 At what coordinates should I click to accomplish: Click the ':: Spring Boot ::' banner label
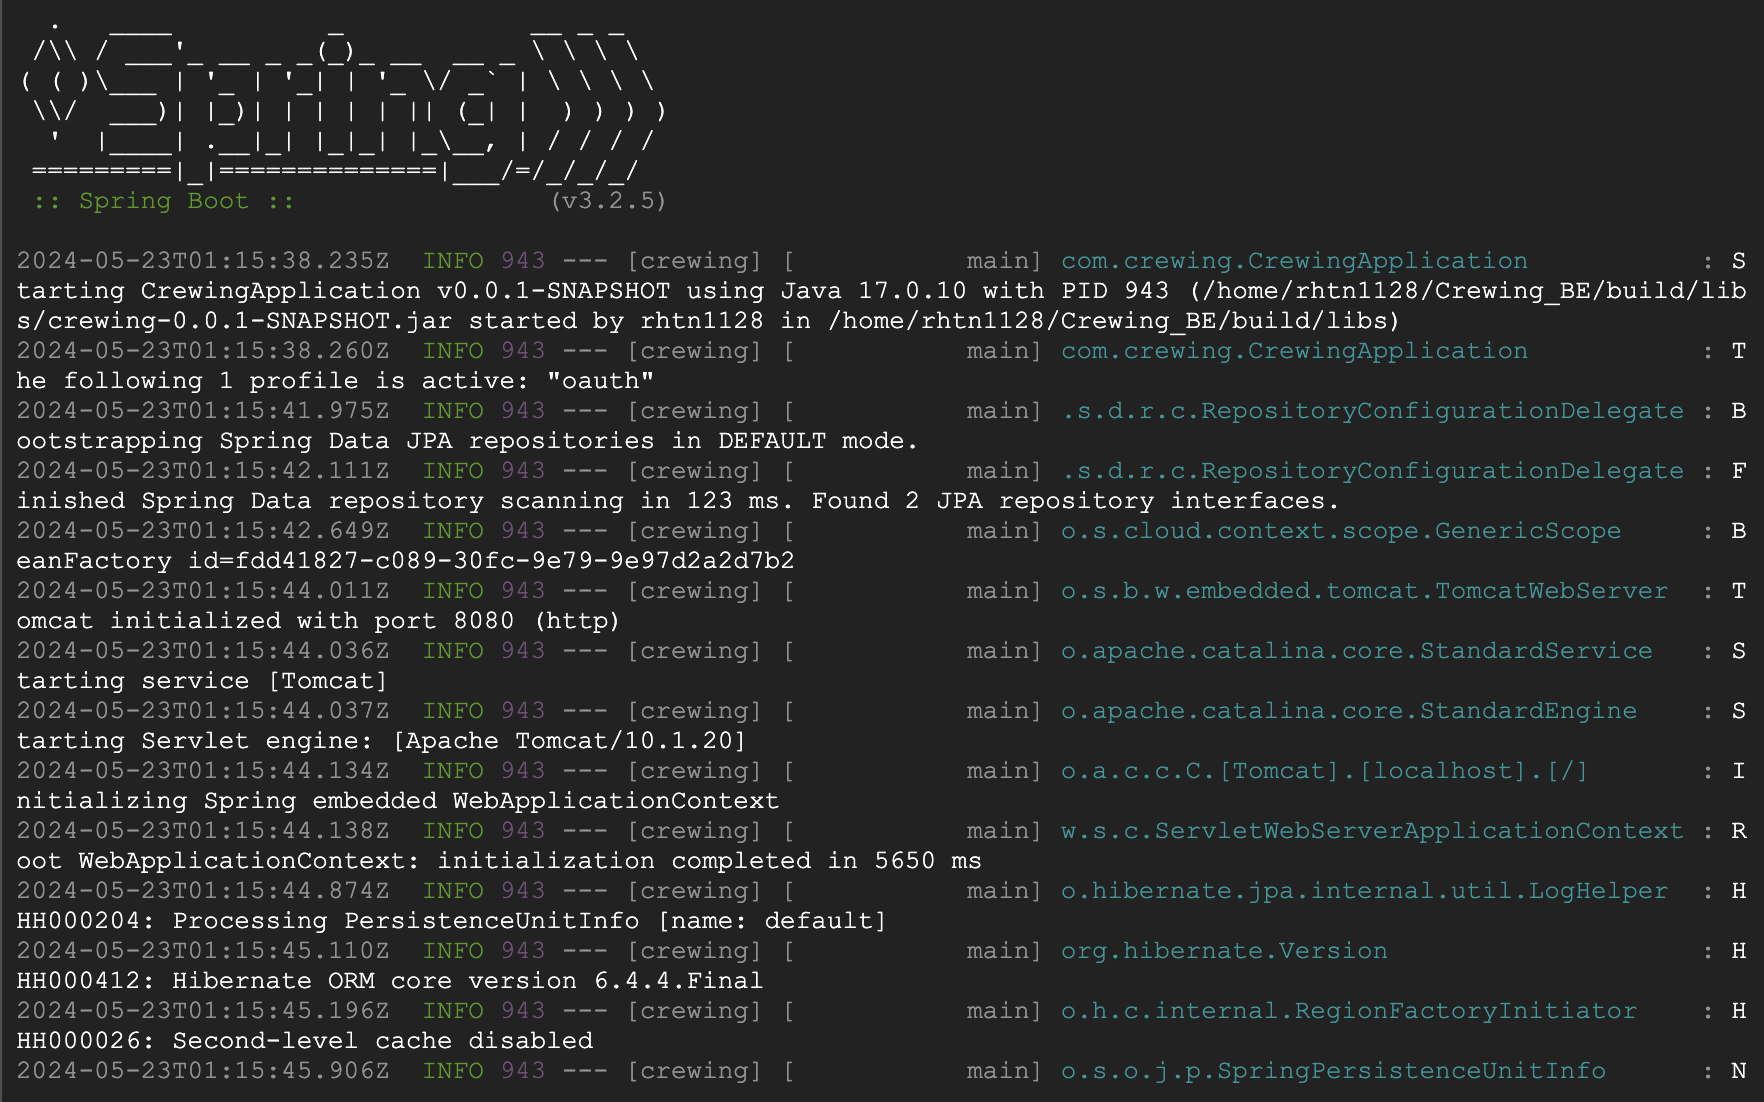pos(164,201)
